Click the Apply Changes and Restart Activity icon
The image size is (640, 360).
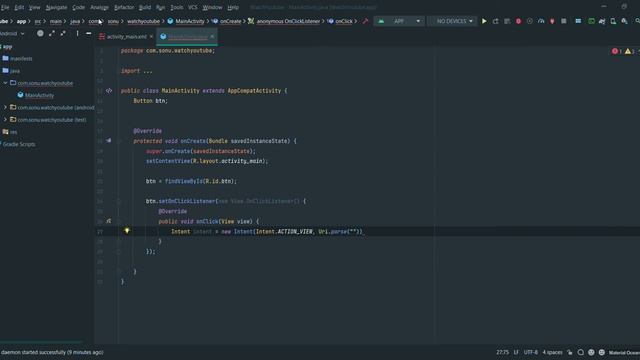tap(496, 21)
